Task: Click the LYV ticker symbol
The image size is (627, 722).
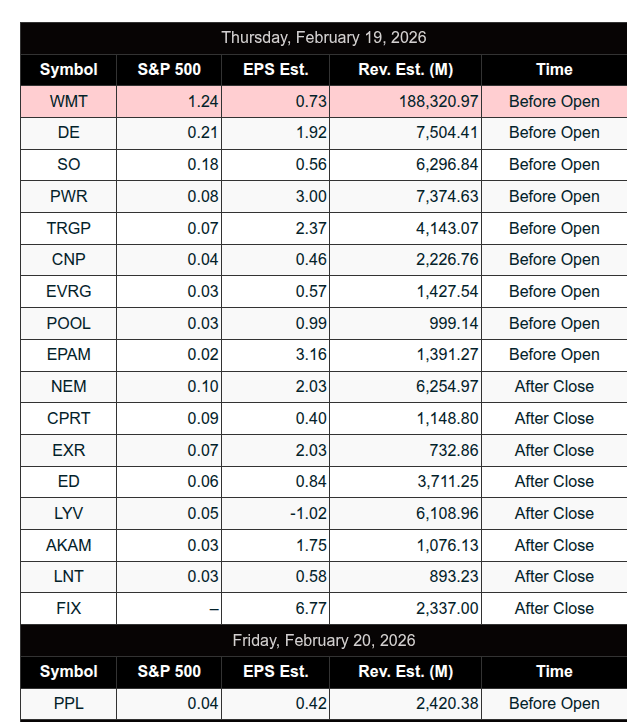Action: 68,513
